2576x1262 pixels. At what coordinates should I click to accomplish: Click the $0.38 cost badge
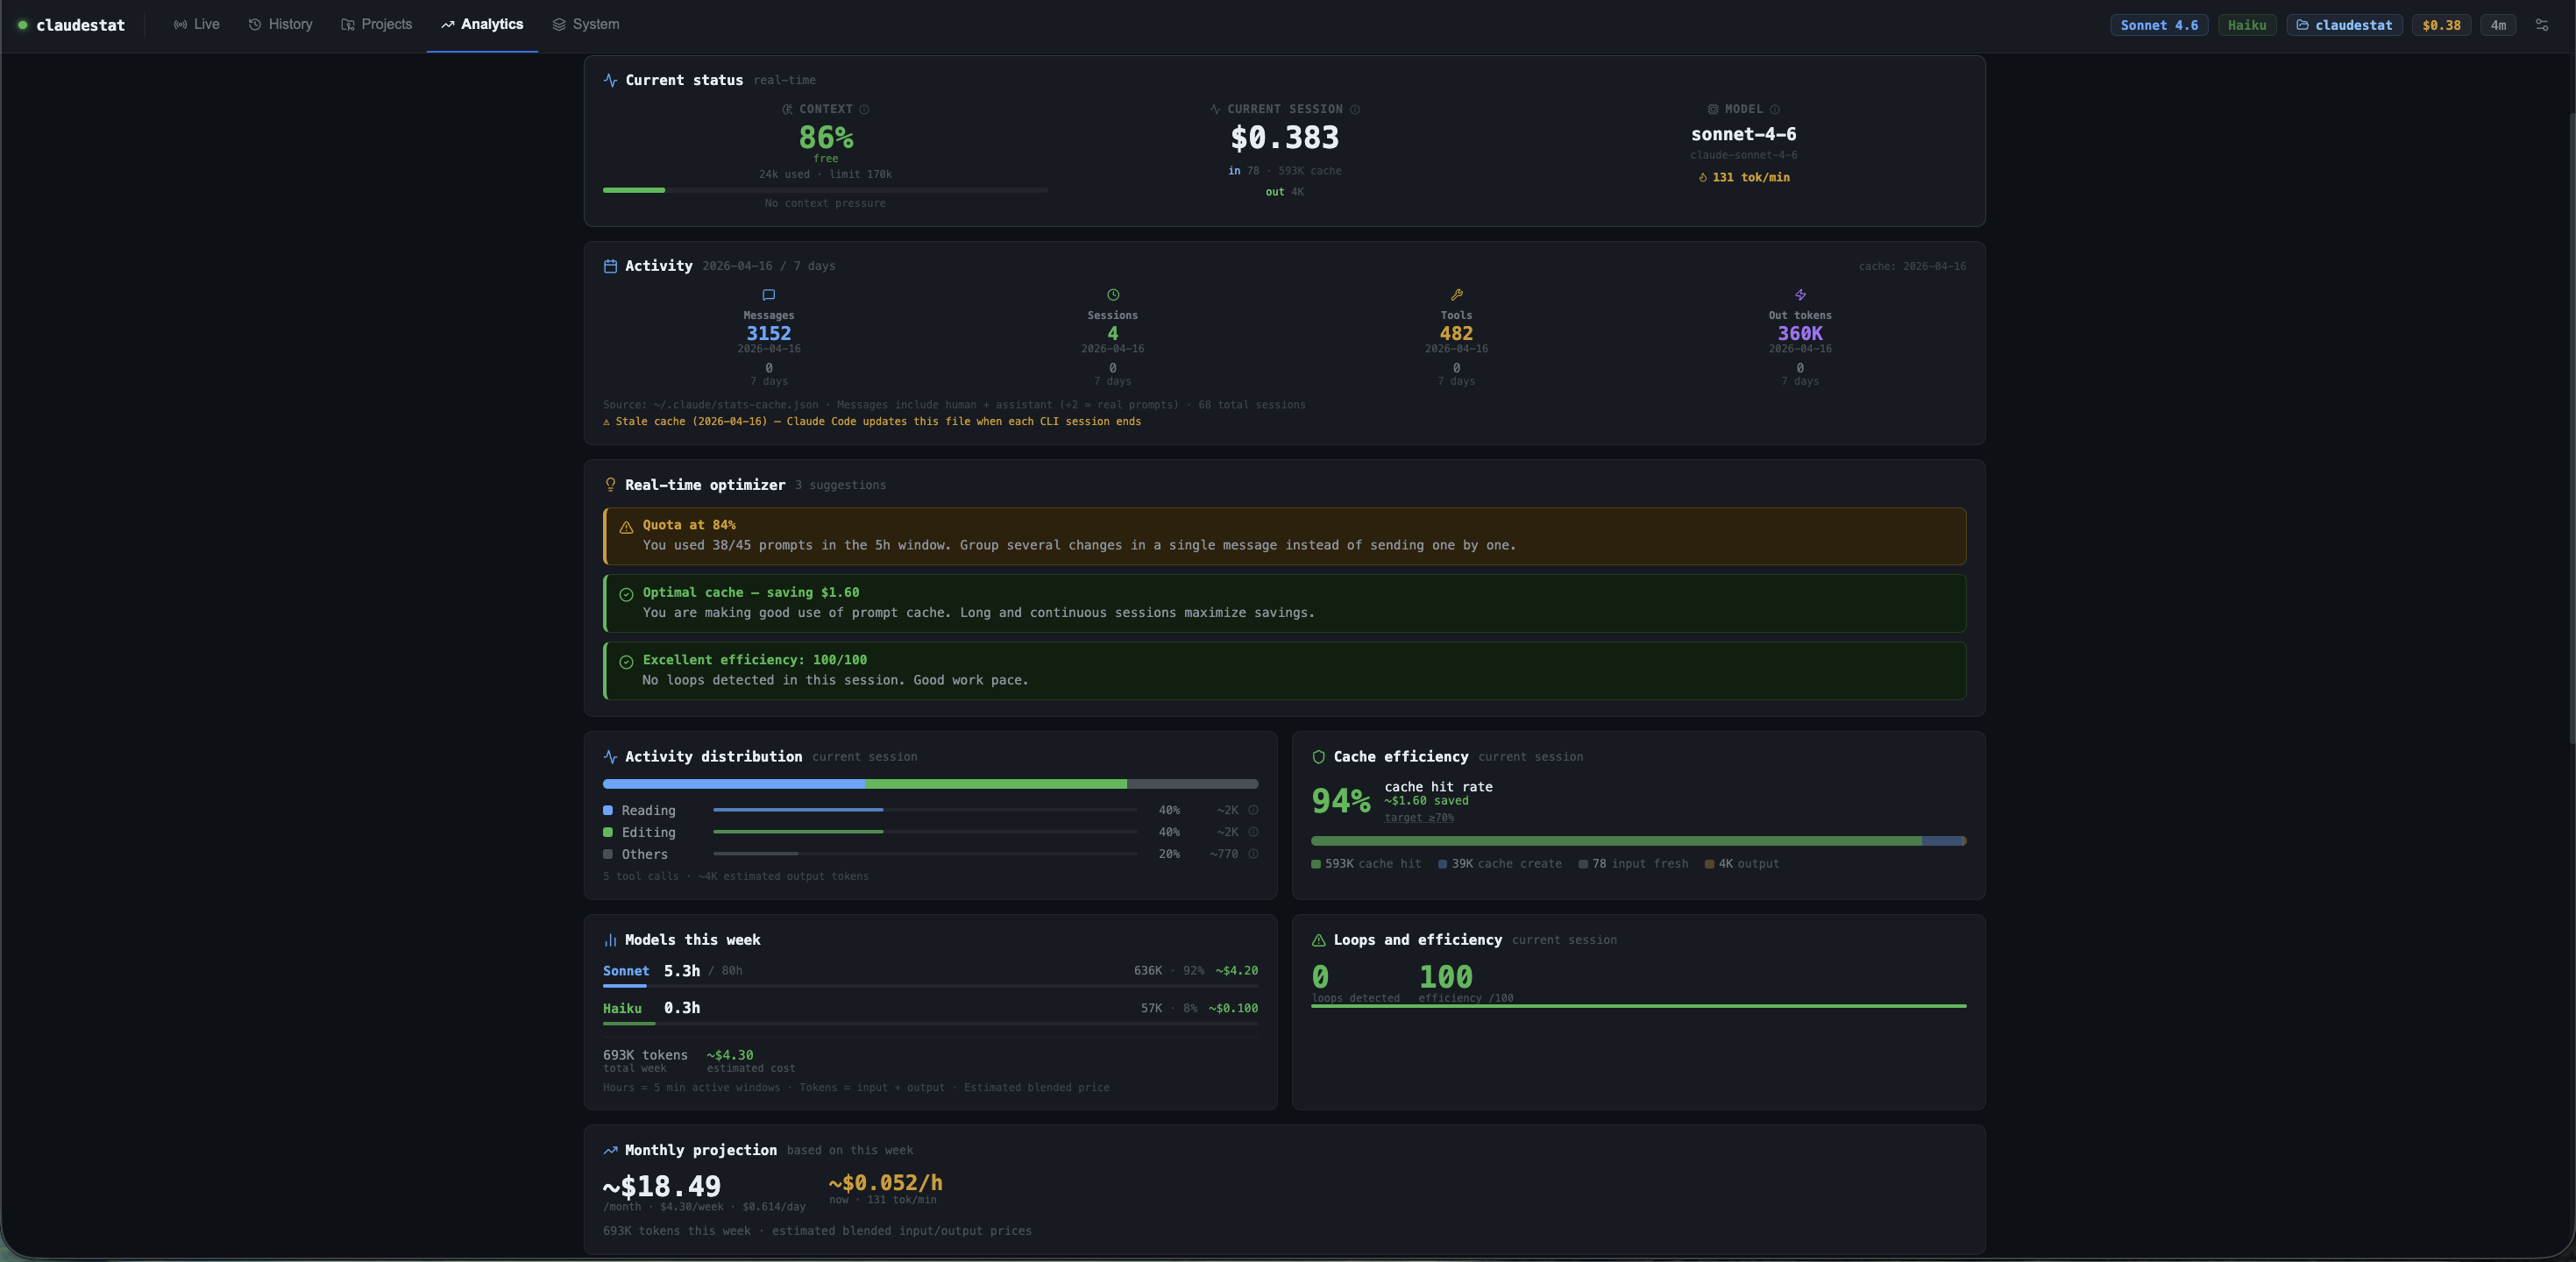(2441, 25)
